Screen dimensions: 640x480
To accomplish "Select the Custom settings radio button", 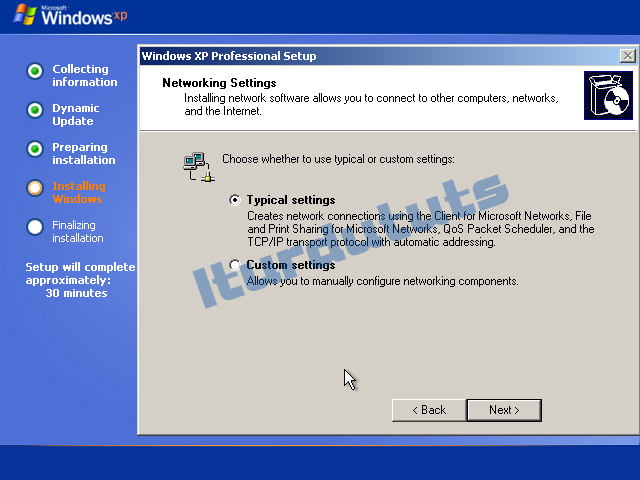I will 235,265.
